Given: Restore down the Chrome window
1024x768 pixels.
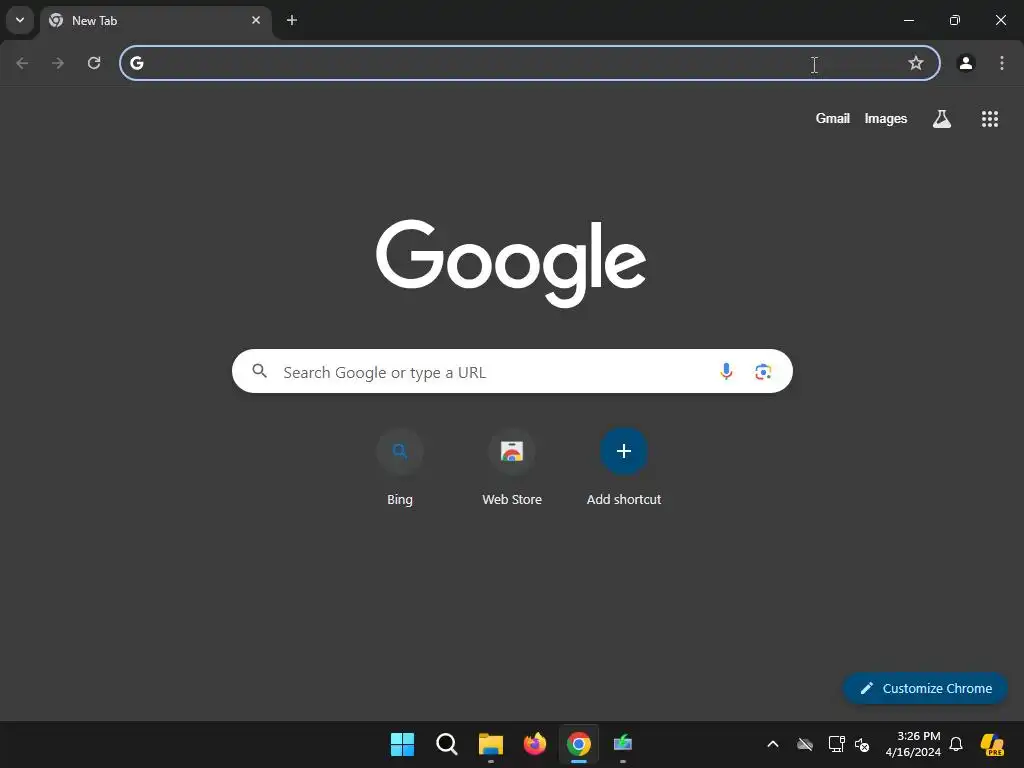Looking at the screenshot, I should (954, 20).
